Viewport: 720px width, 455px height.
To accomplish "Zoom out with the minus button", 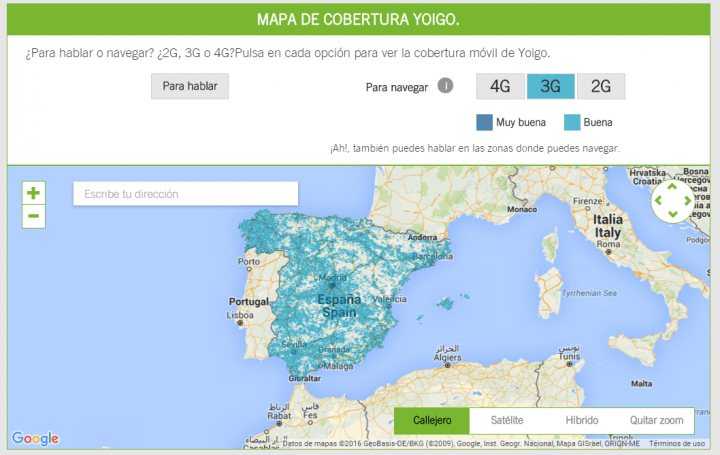I will point(34,216).
